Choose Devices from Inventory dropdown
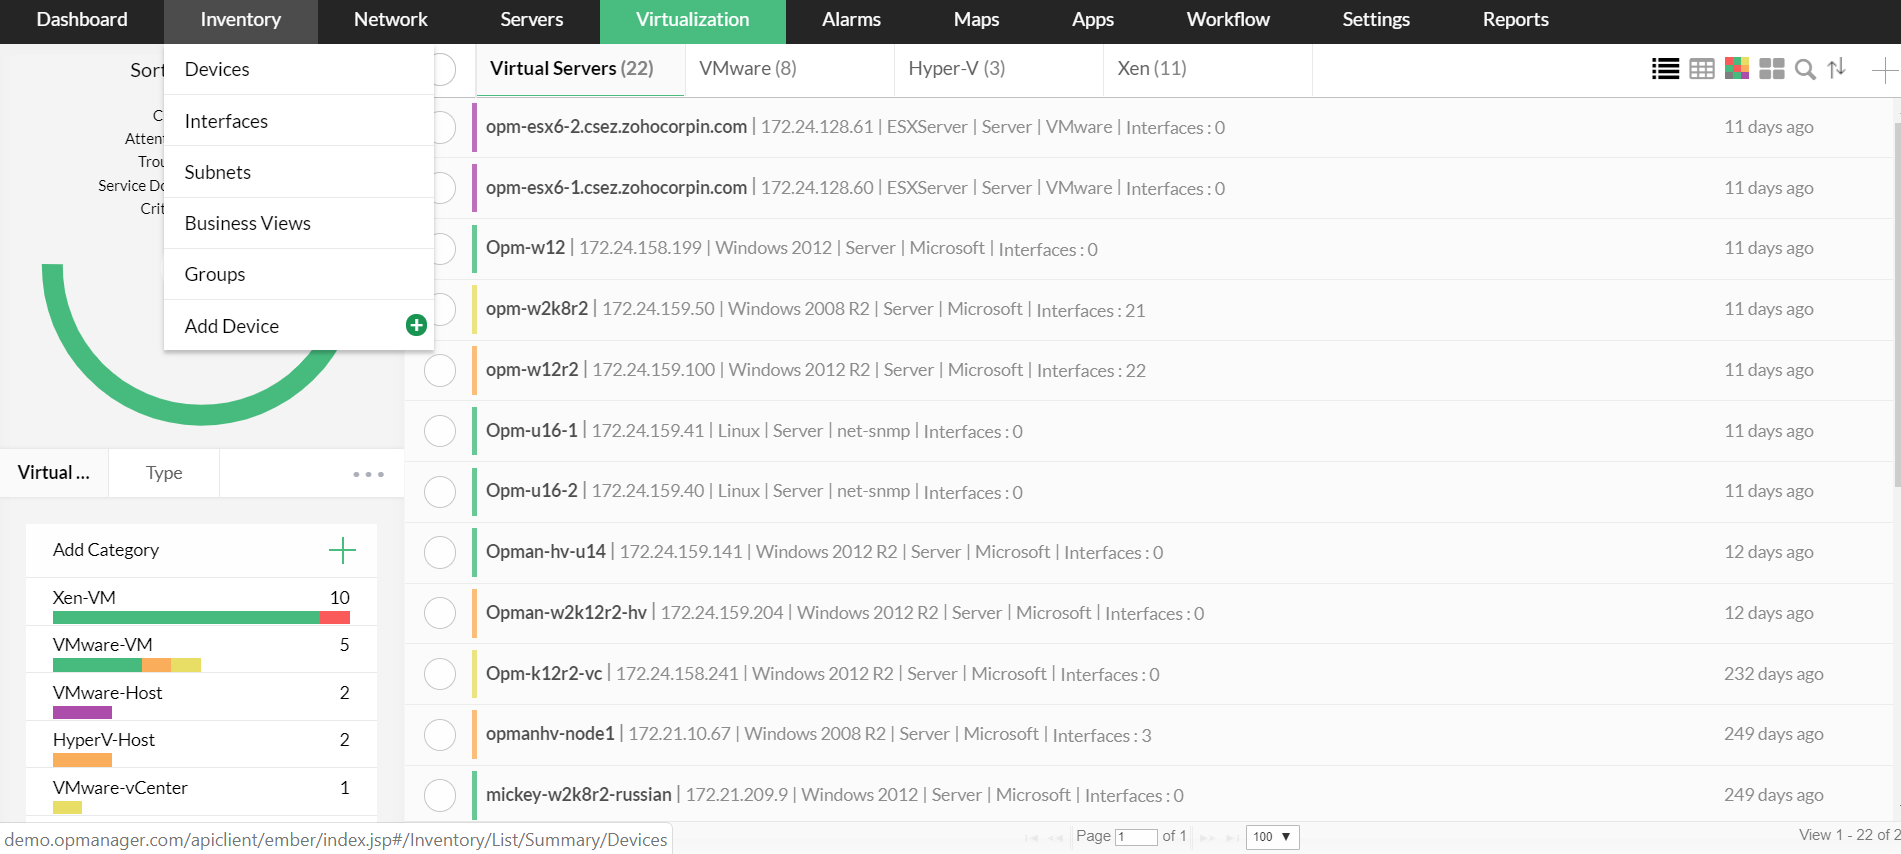1901x854 pixels. 299,69
